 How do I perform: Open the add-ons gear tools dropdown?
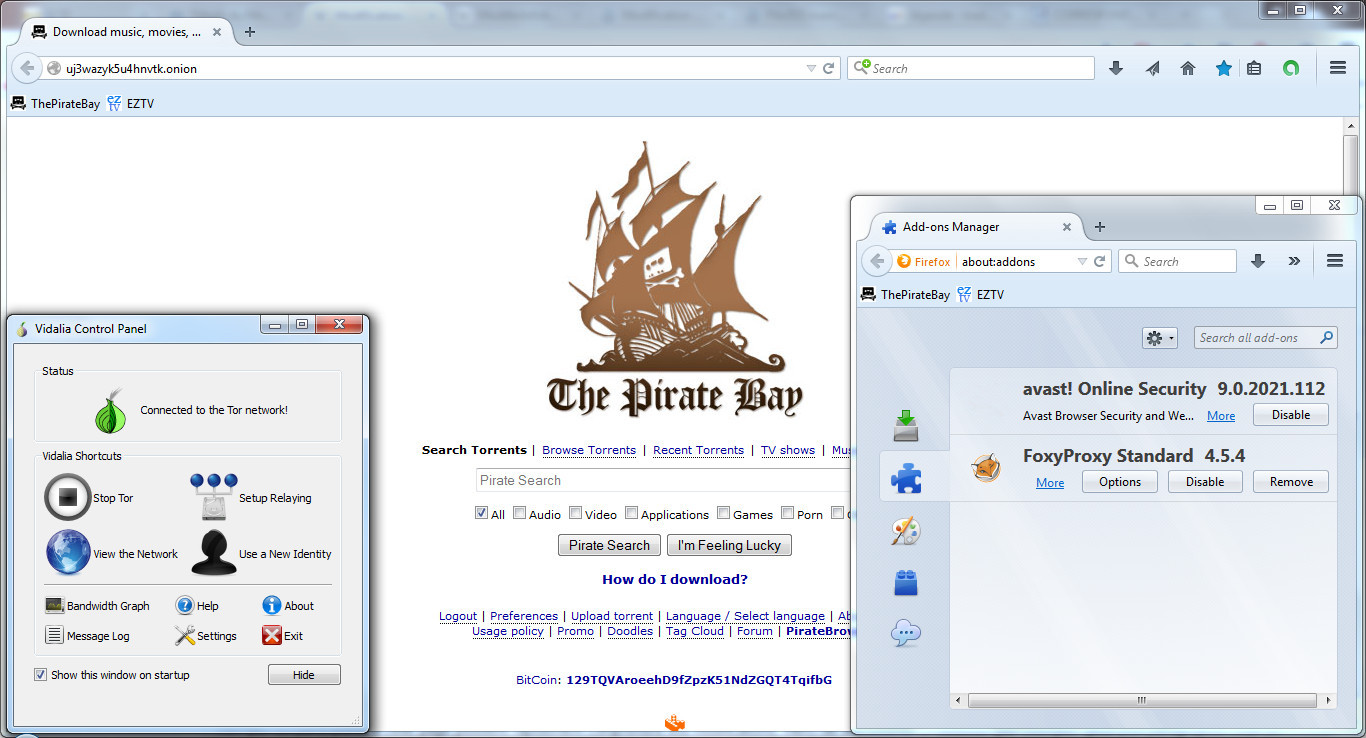(x=1160, y=338)
